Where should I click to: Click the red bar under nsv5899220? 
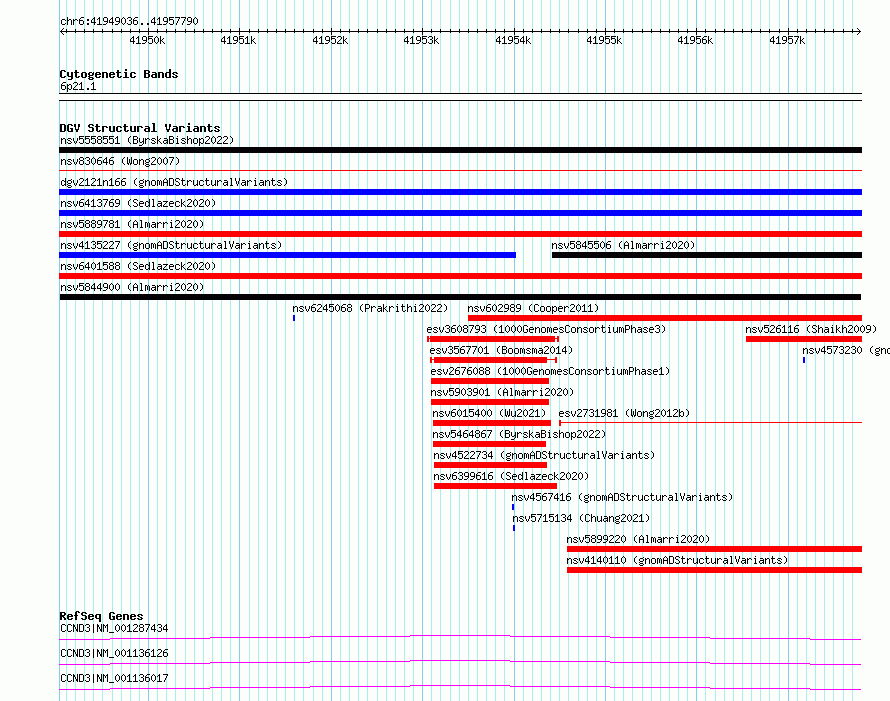point(714,549)
